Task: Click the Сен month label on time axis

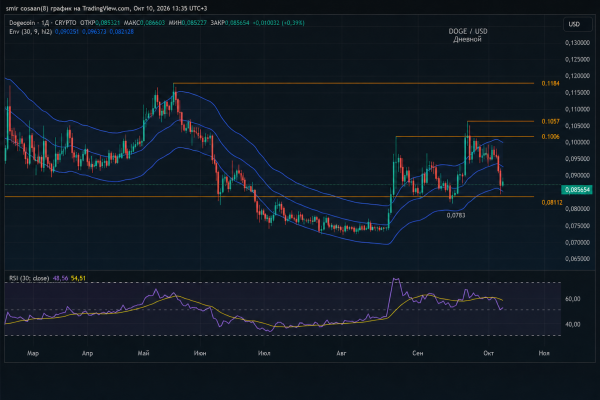Action: click(x=417, y=353)
